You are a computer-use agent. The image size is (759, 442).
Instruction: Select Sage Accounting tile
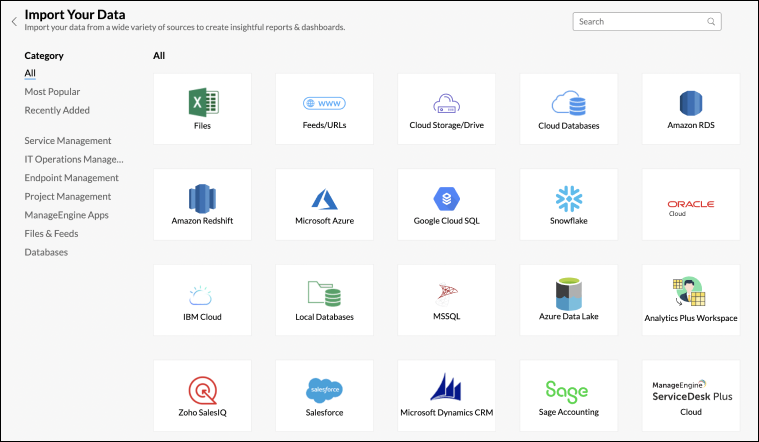(568, 395)
